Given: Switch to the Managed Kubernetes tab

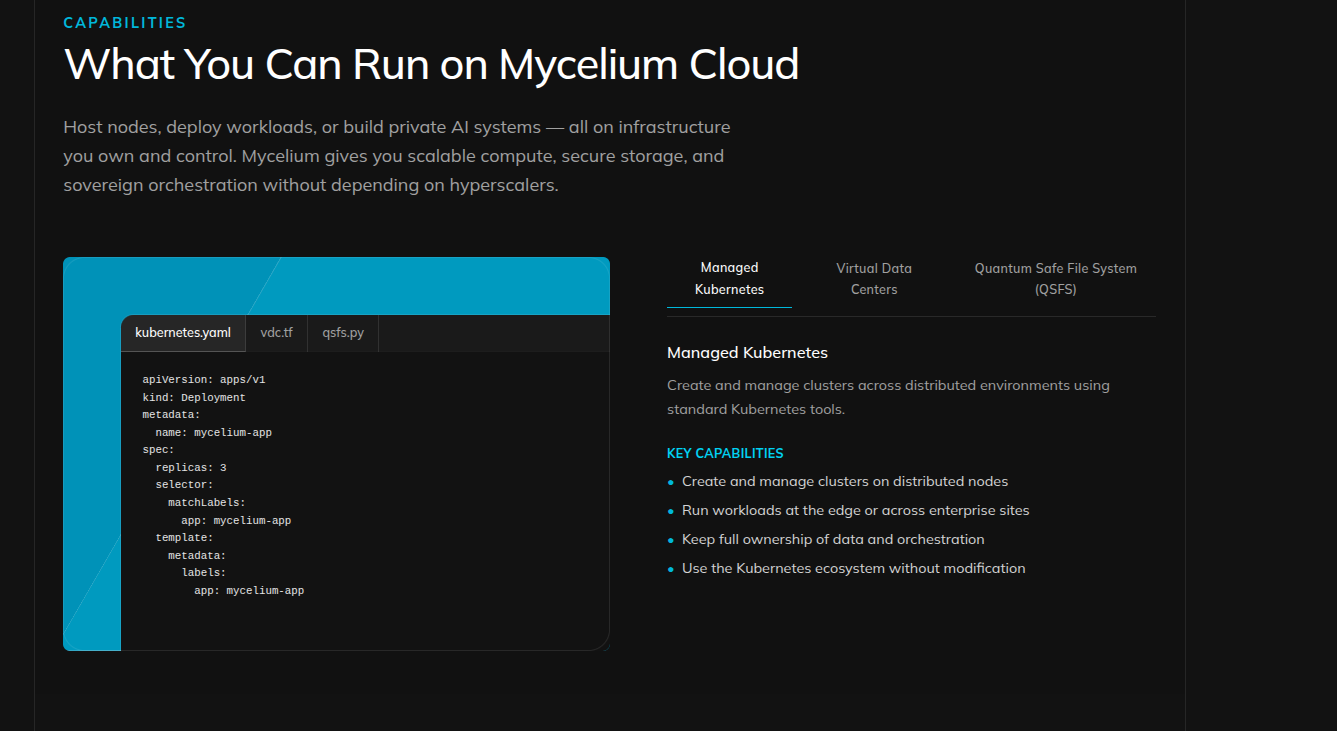Looking at the screenshot, I should tap(729, 279).
